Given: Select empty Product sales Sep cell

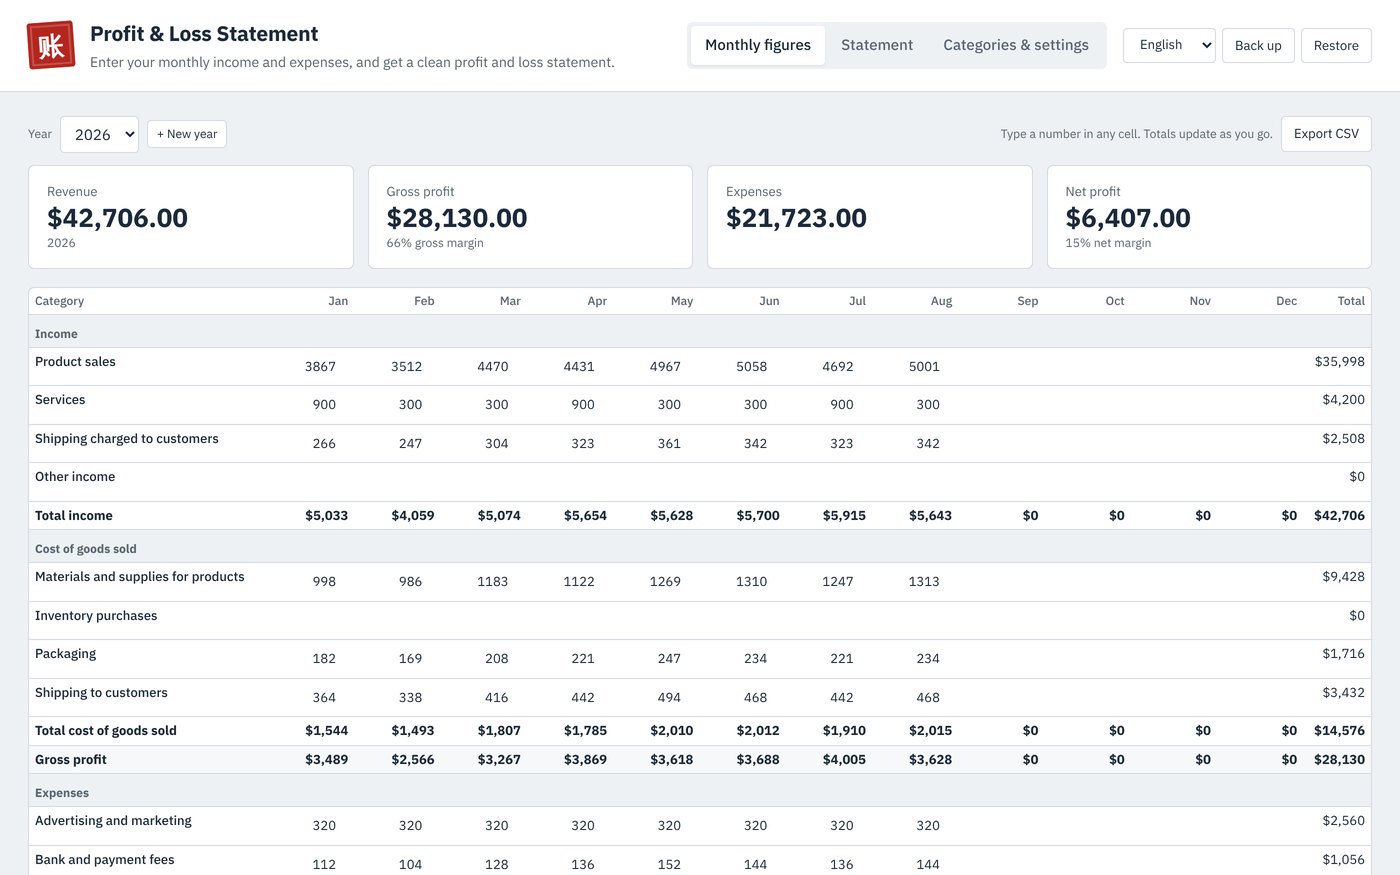Looking at the screenshot, I should pyautogui.click(x=1002, y=367).
